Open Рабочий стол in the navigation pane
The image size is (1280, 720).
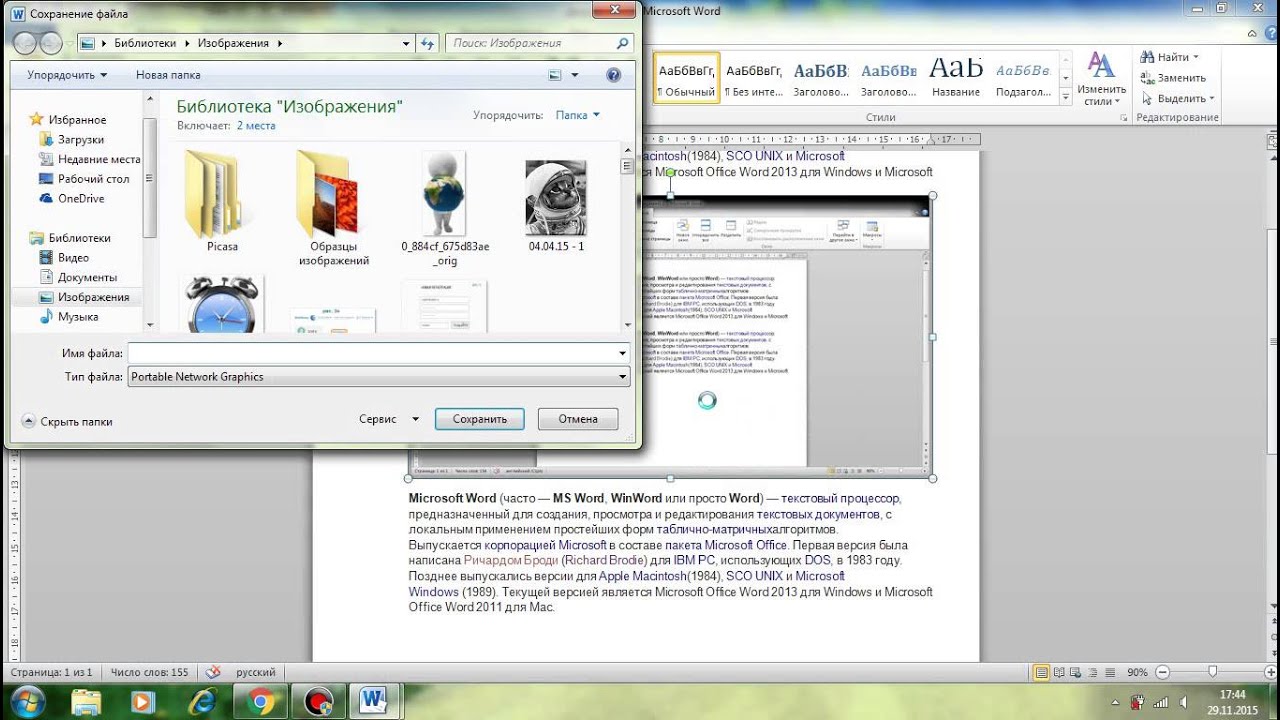coord(93,179)
